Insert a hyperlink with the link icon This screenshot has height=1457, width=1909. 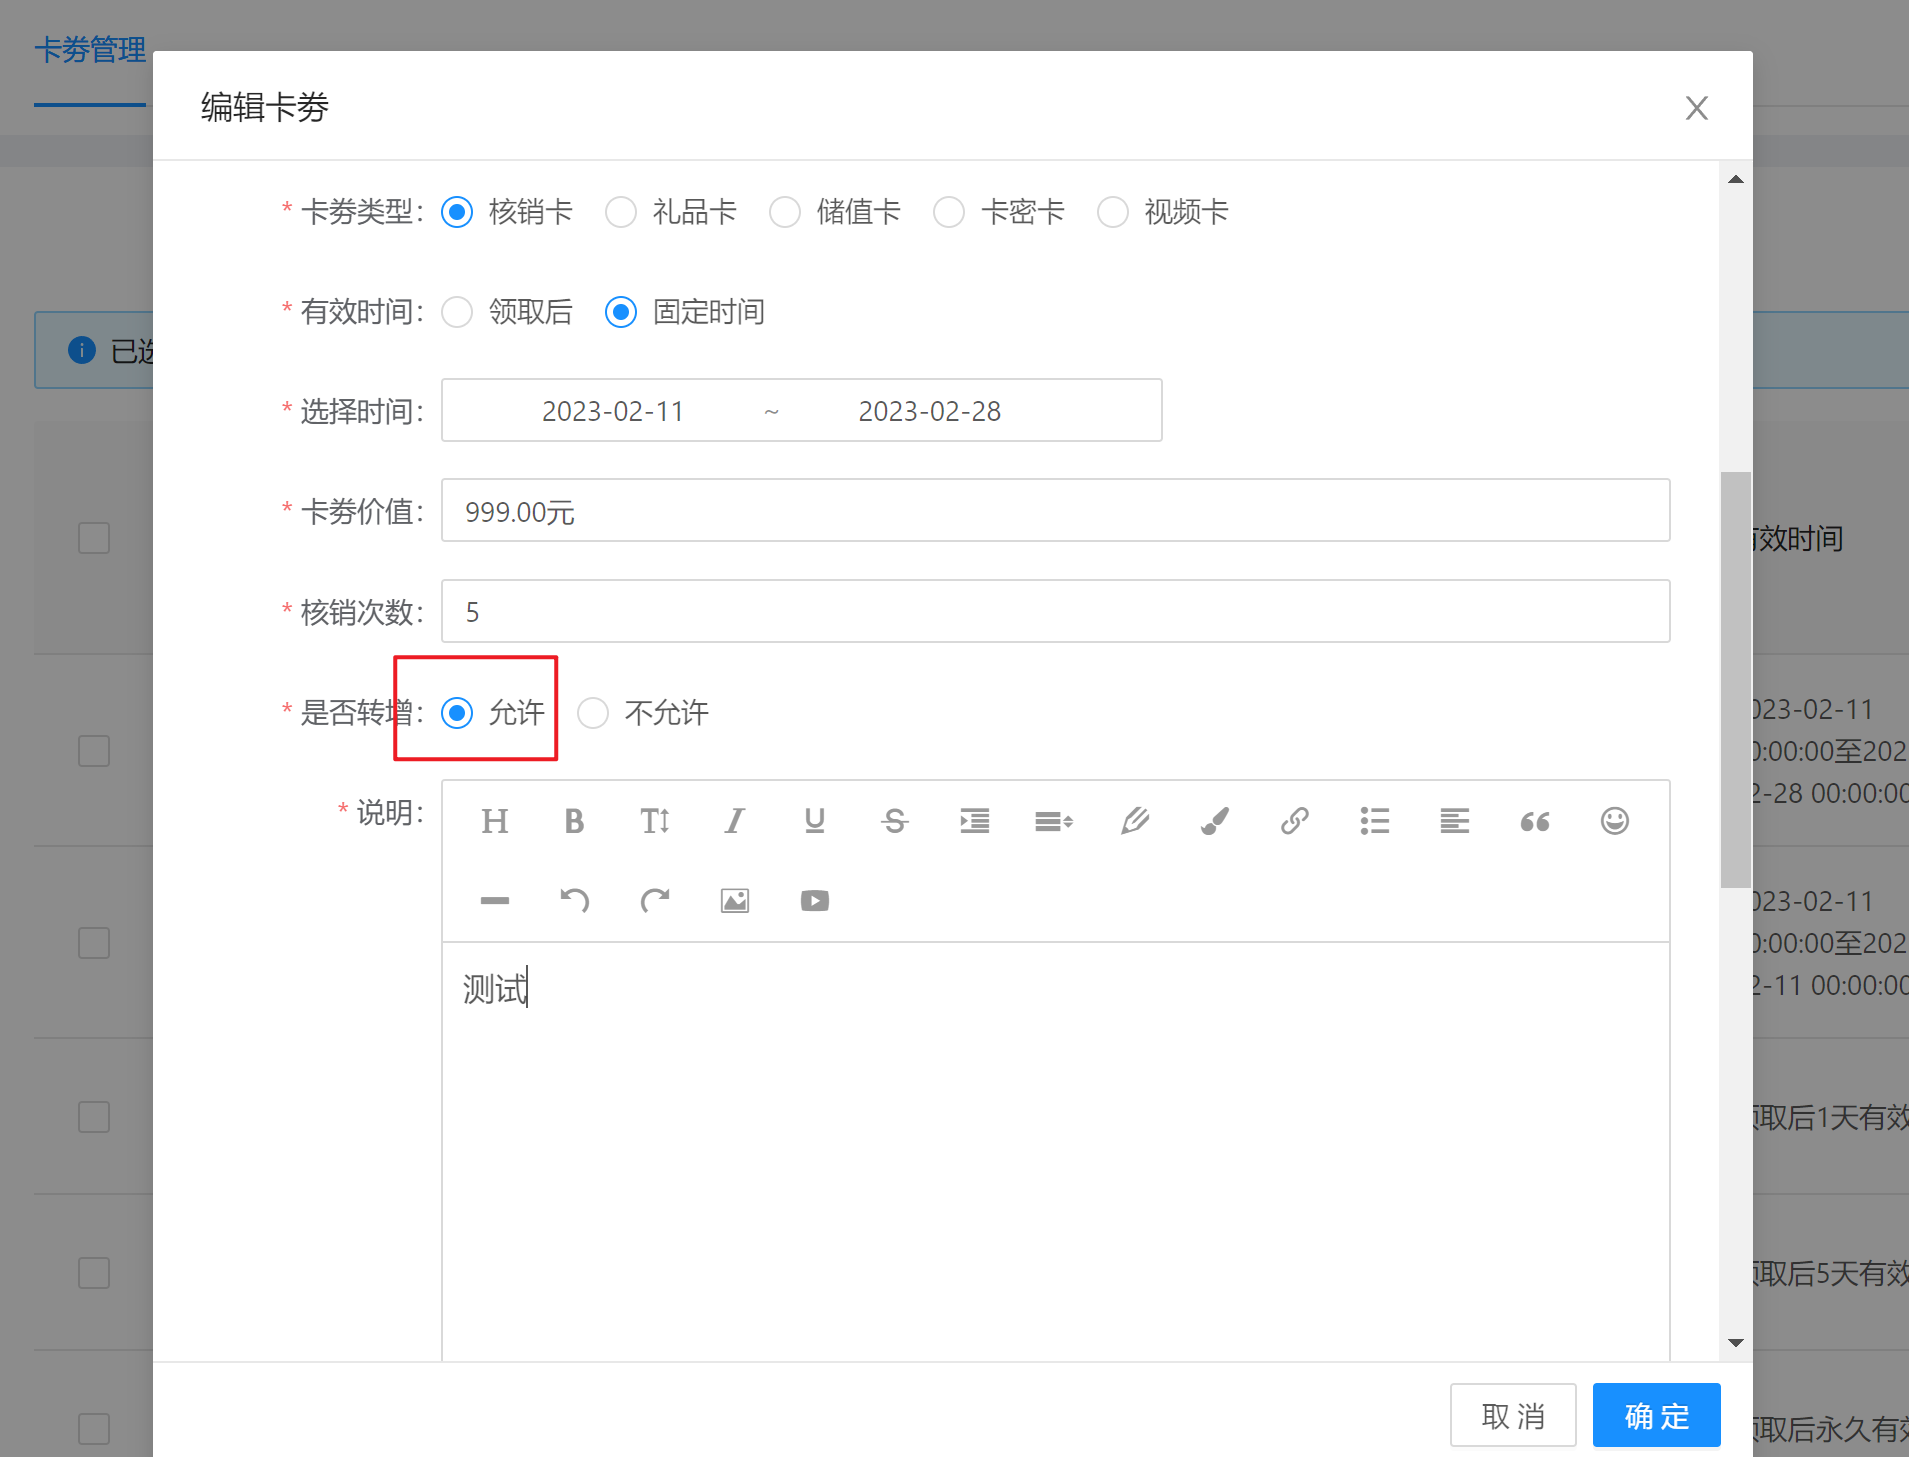point(1294,821)
